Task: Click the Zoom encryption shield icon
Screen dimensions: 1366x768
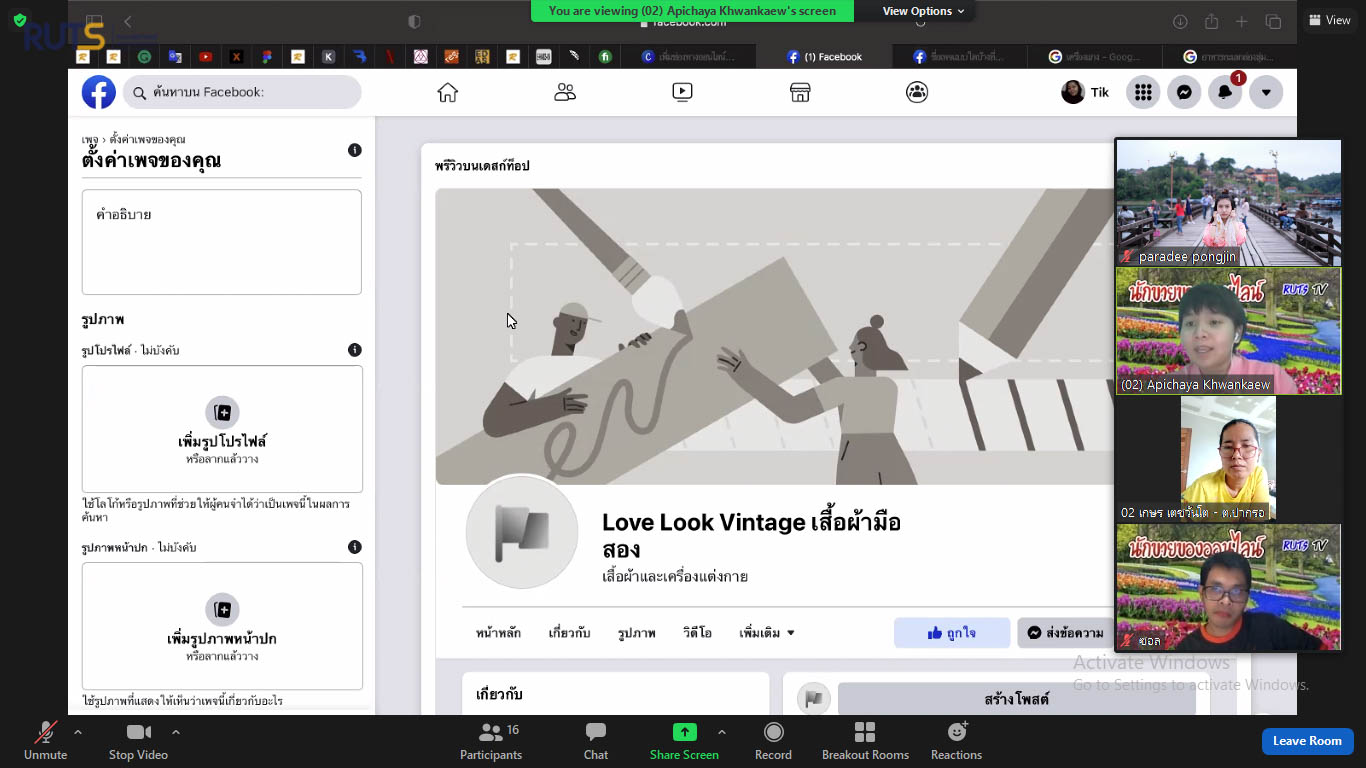Action: (x=20, y=20)
